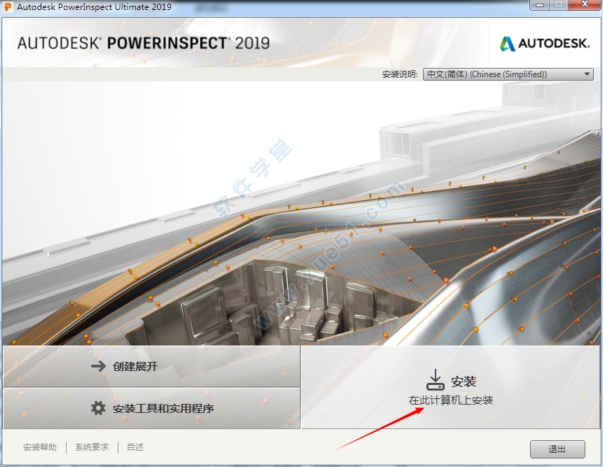The height and width of the screenshot is (467, 603).
Task: Click the 退出 button
Action: [x=558, y=449]
